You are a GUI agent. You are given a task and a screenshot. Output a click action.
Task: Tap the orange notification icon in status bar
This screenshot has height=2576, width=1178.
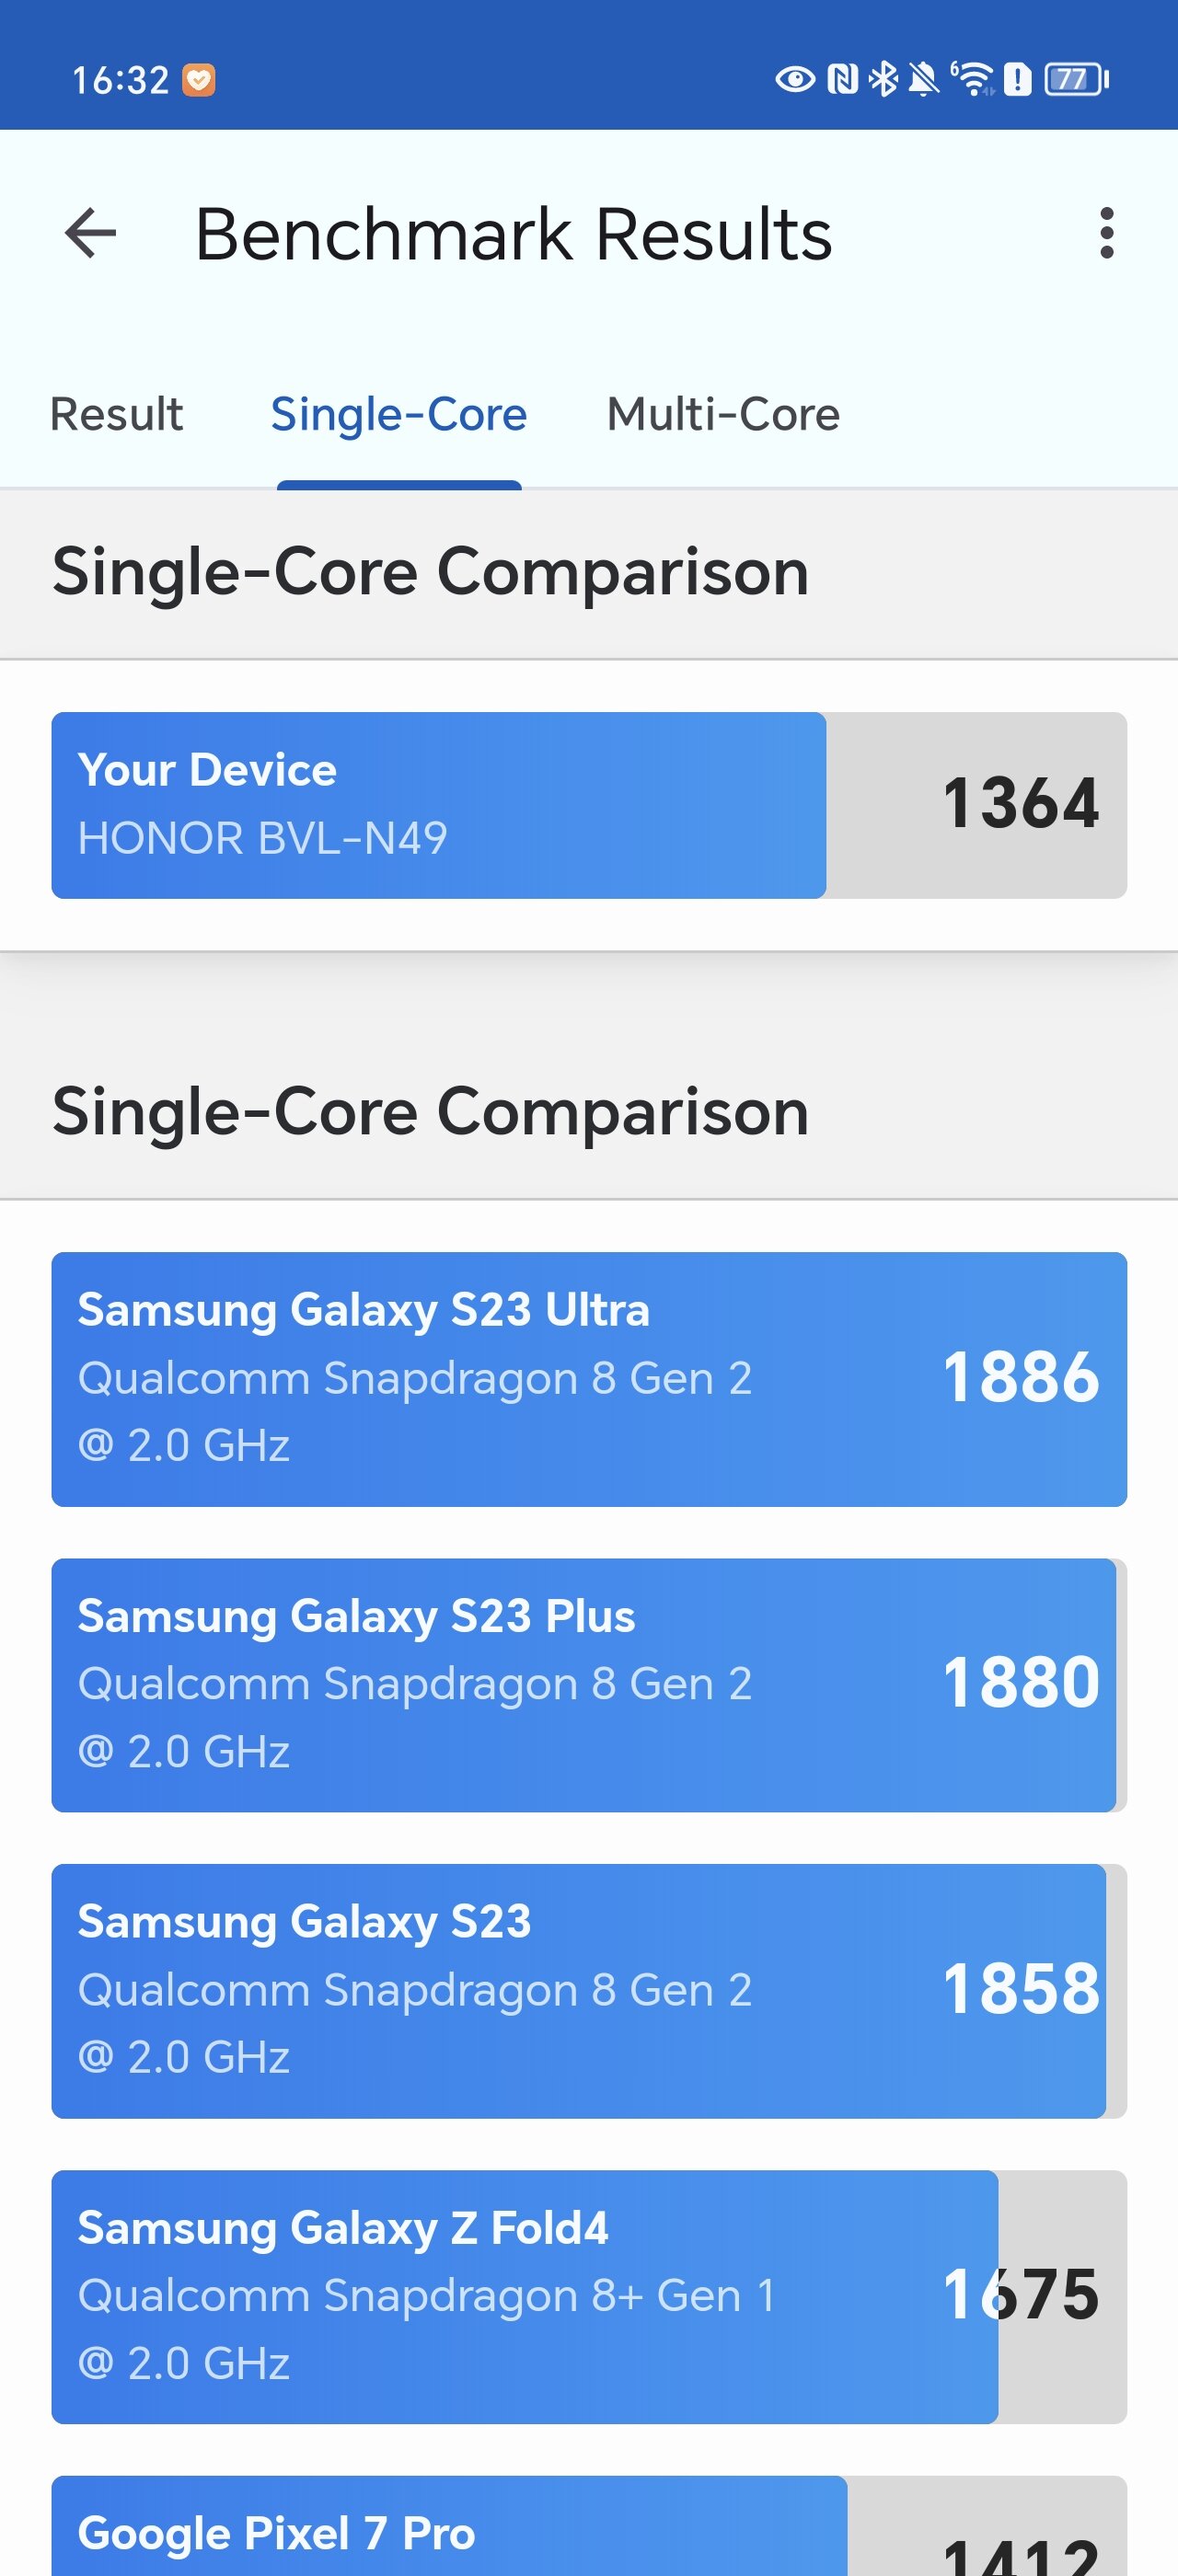pos(198,79)
